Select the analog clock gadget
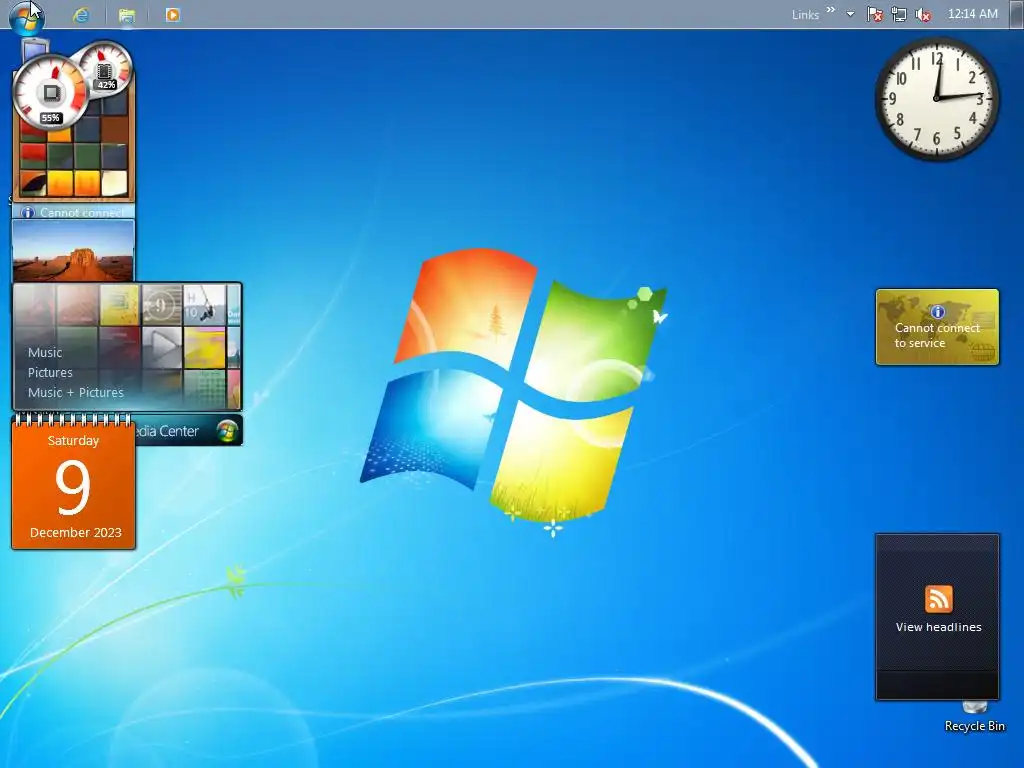 point(936,99)
